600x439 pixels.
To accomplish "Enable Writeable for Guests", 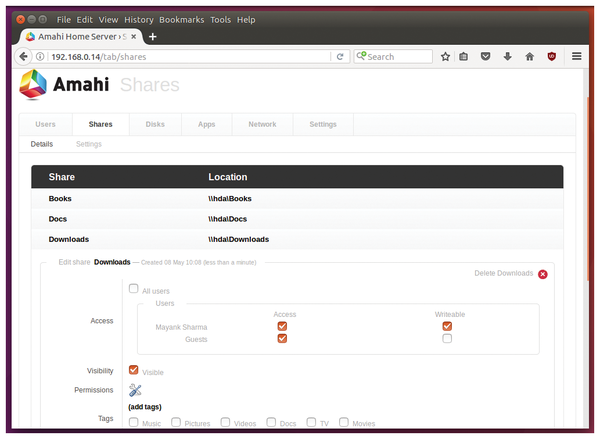I will pos(447,339).
